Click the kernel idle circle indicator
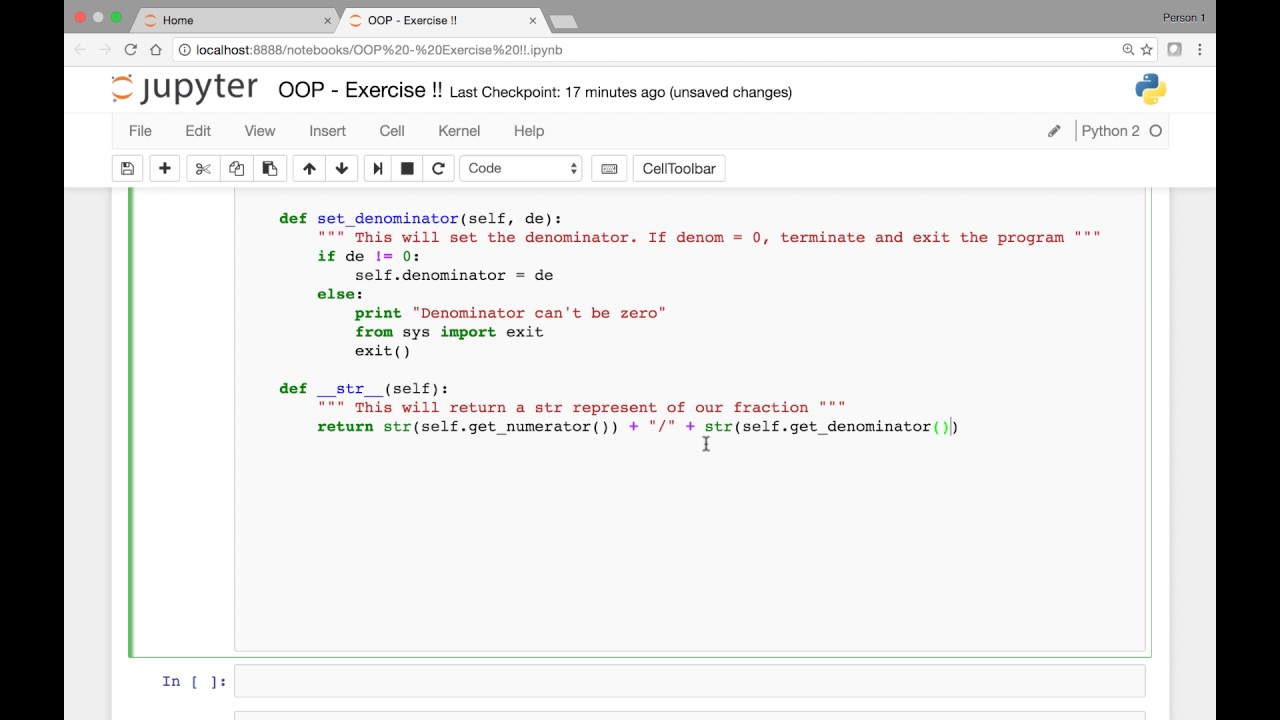Screen dimensions: 1280x720 click(x=1156, y=131)
